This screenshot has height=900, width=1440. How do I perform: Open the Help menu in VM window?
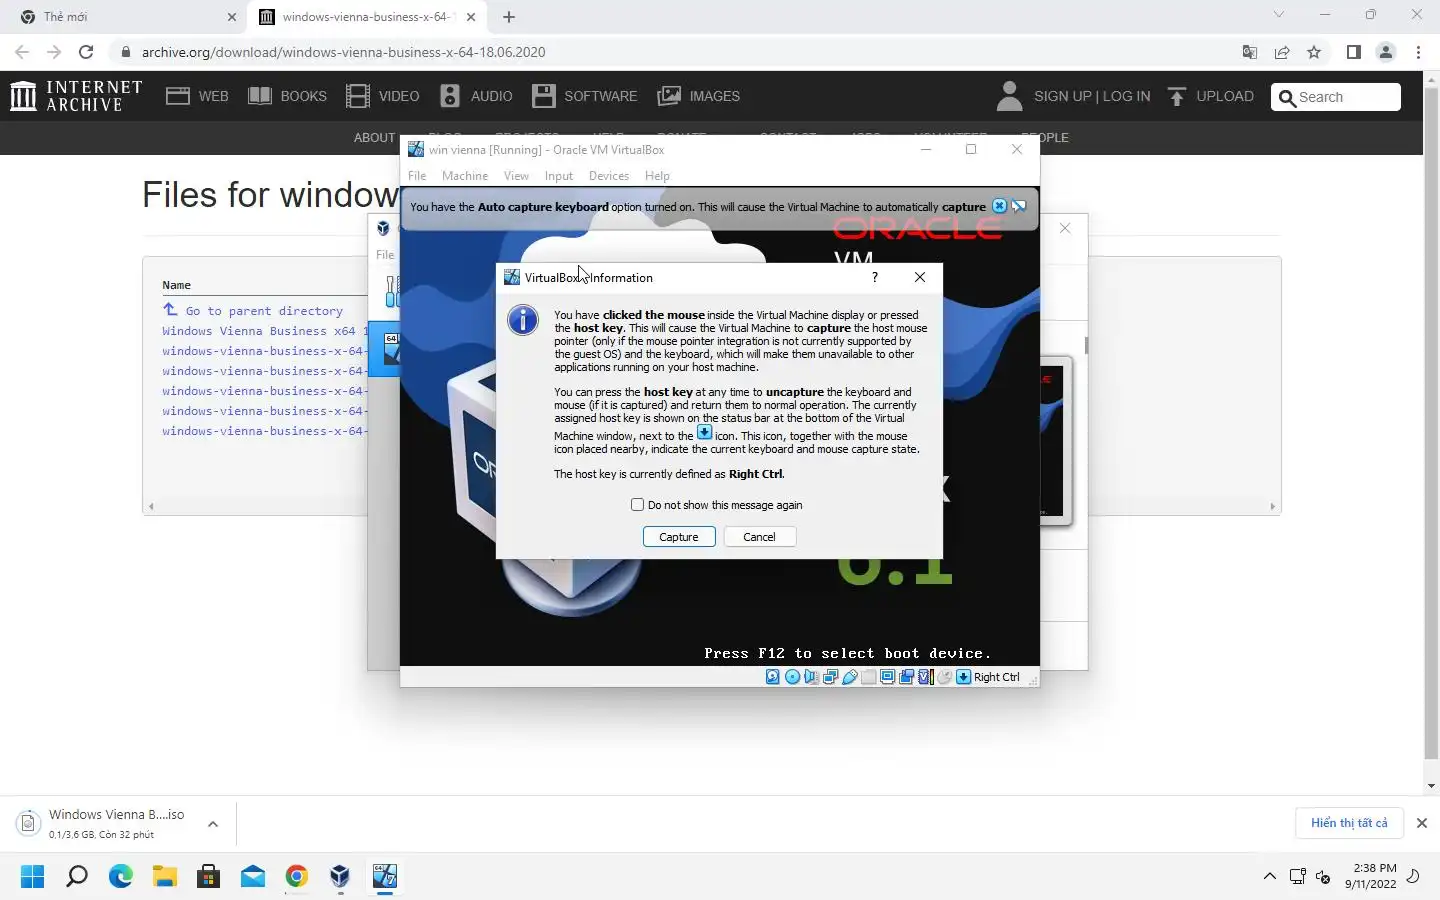click(657, 176)
